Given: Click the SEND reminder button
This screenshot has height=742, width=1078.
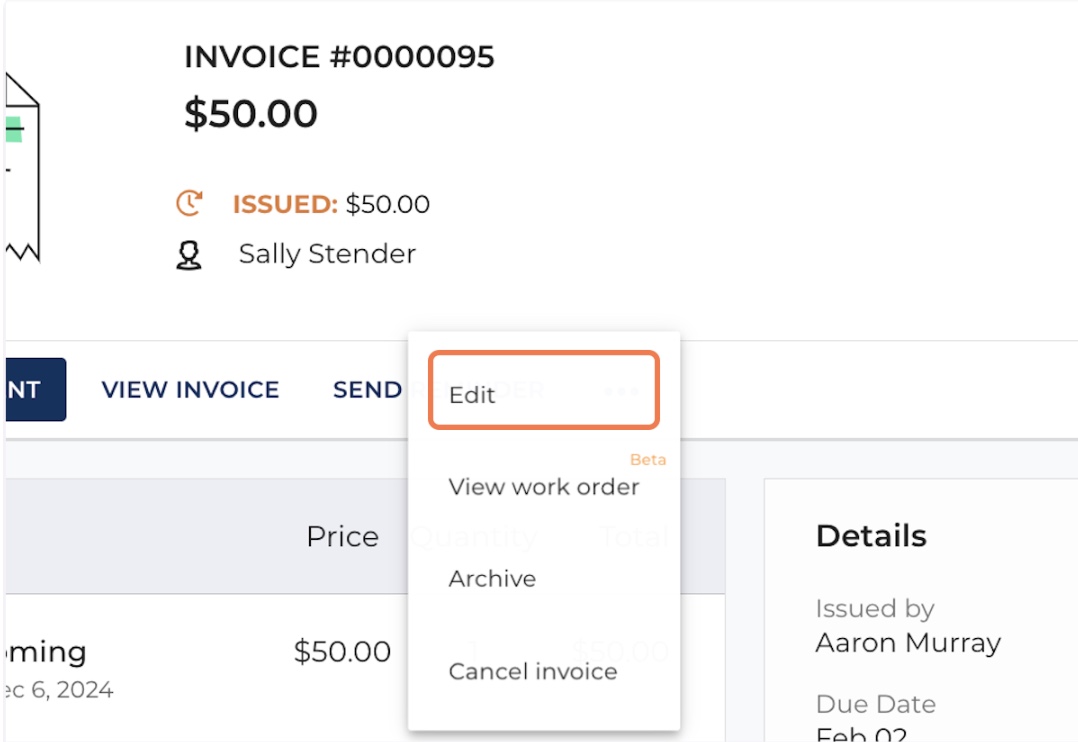Looking at the screenshot, I should (367, 390).
